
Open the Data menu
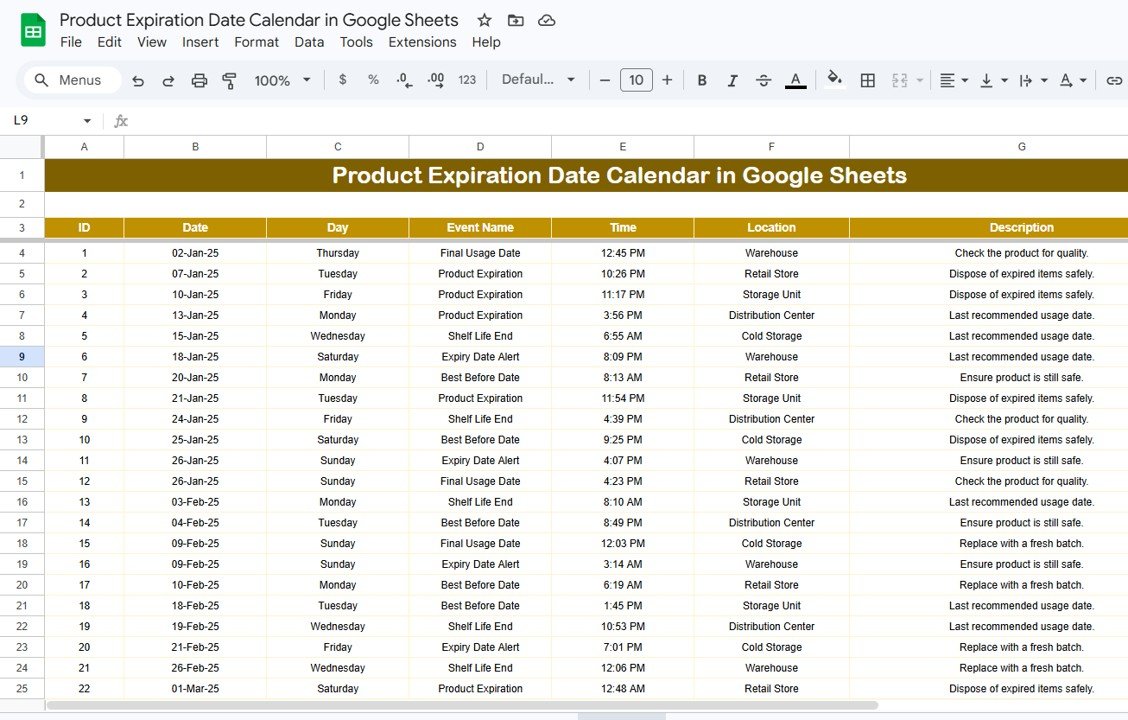pos(309,42)
